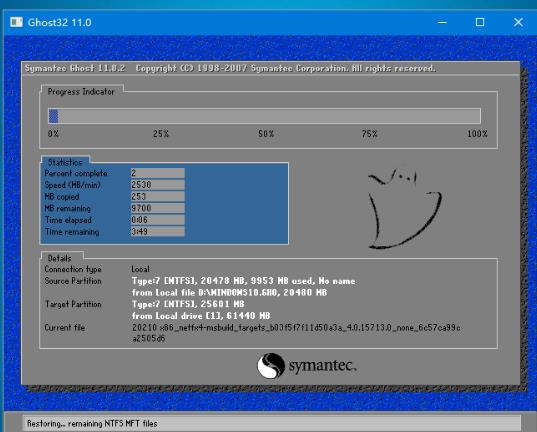Click the Restoring status bar message
The image size is (537, 432).
(92, 424)
